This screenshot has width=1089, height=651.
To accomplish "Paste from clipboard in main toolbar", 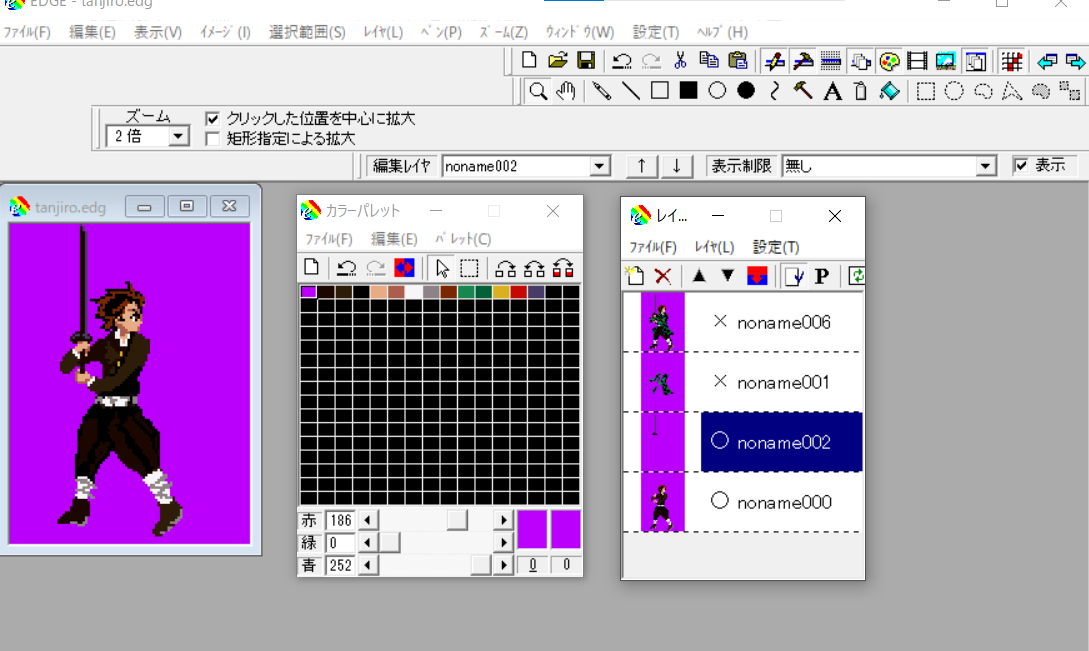I will pos(738,61).
